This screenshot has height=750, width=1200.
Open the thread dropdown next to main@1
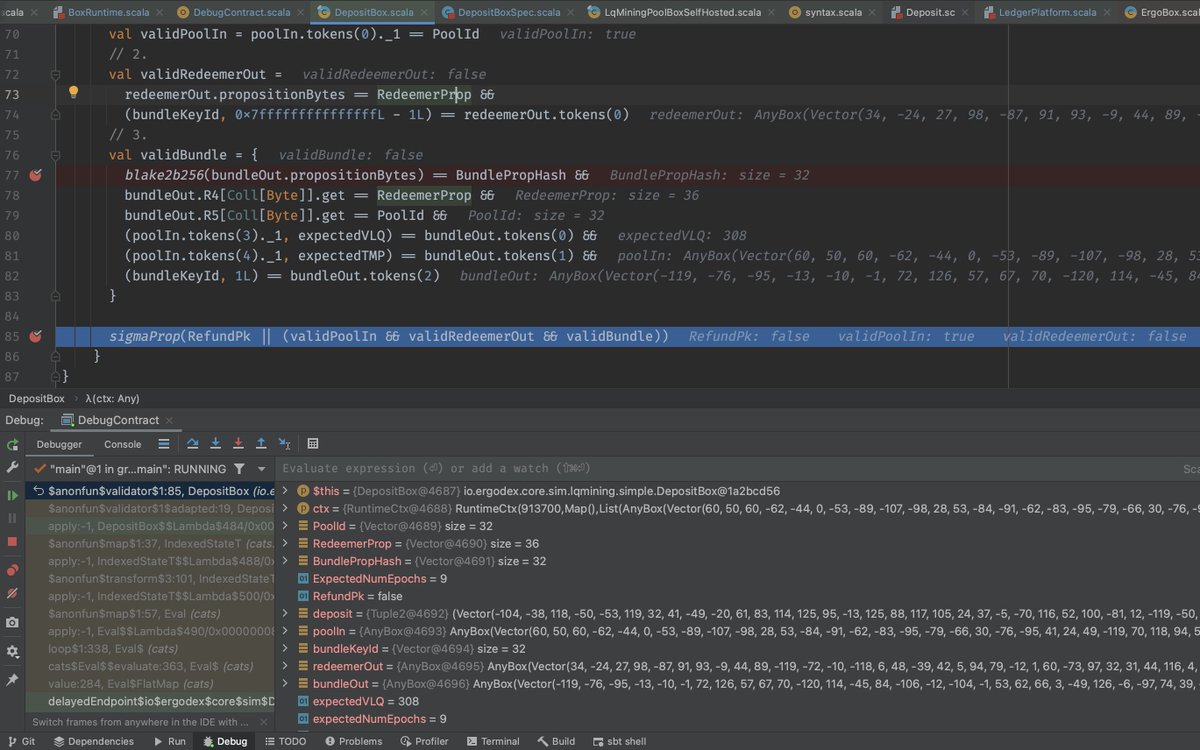259,467
